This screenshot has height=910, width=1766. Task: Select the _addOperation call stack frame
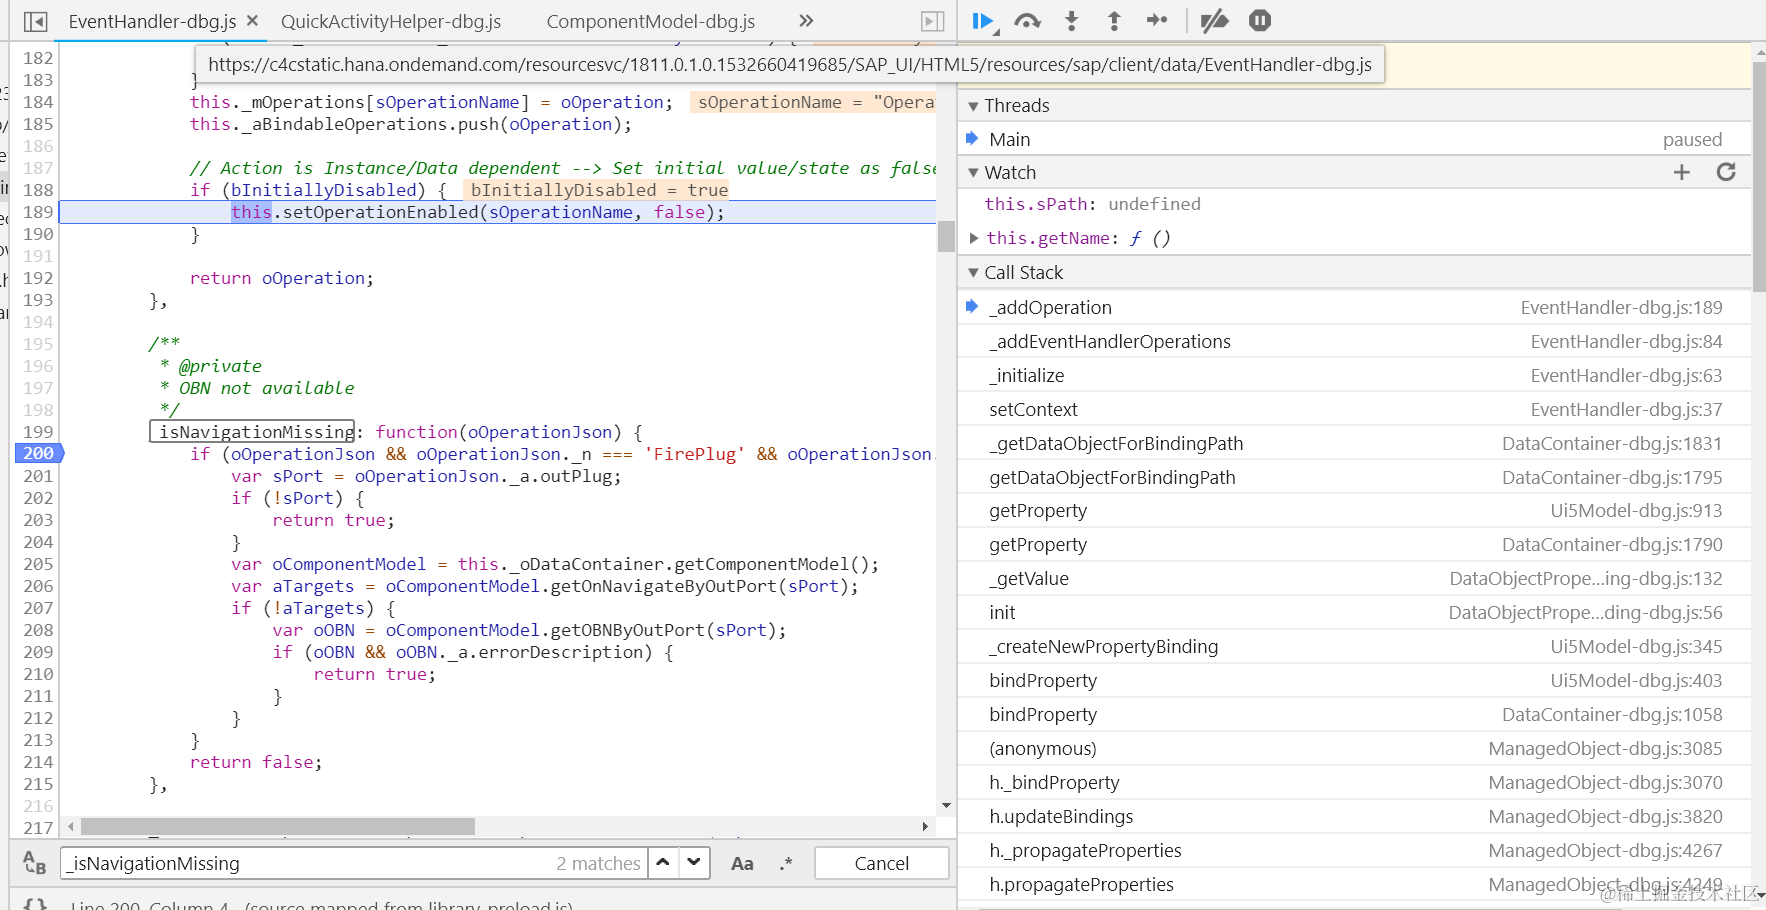pyautogui.click(x=1355, y=307)
